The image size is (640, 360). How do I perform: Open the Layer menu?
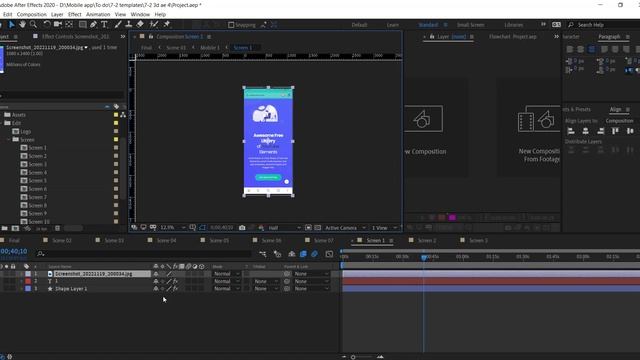click(x=57, y=14)
